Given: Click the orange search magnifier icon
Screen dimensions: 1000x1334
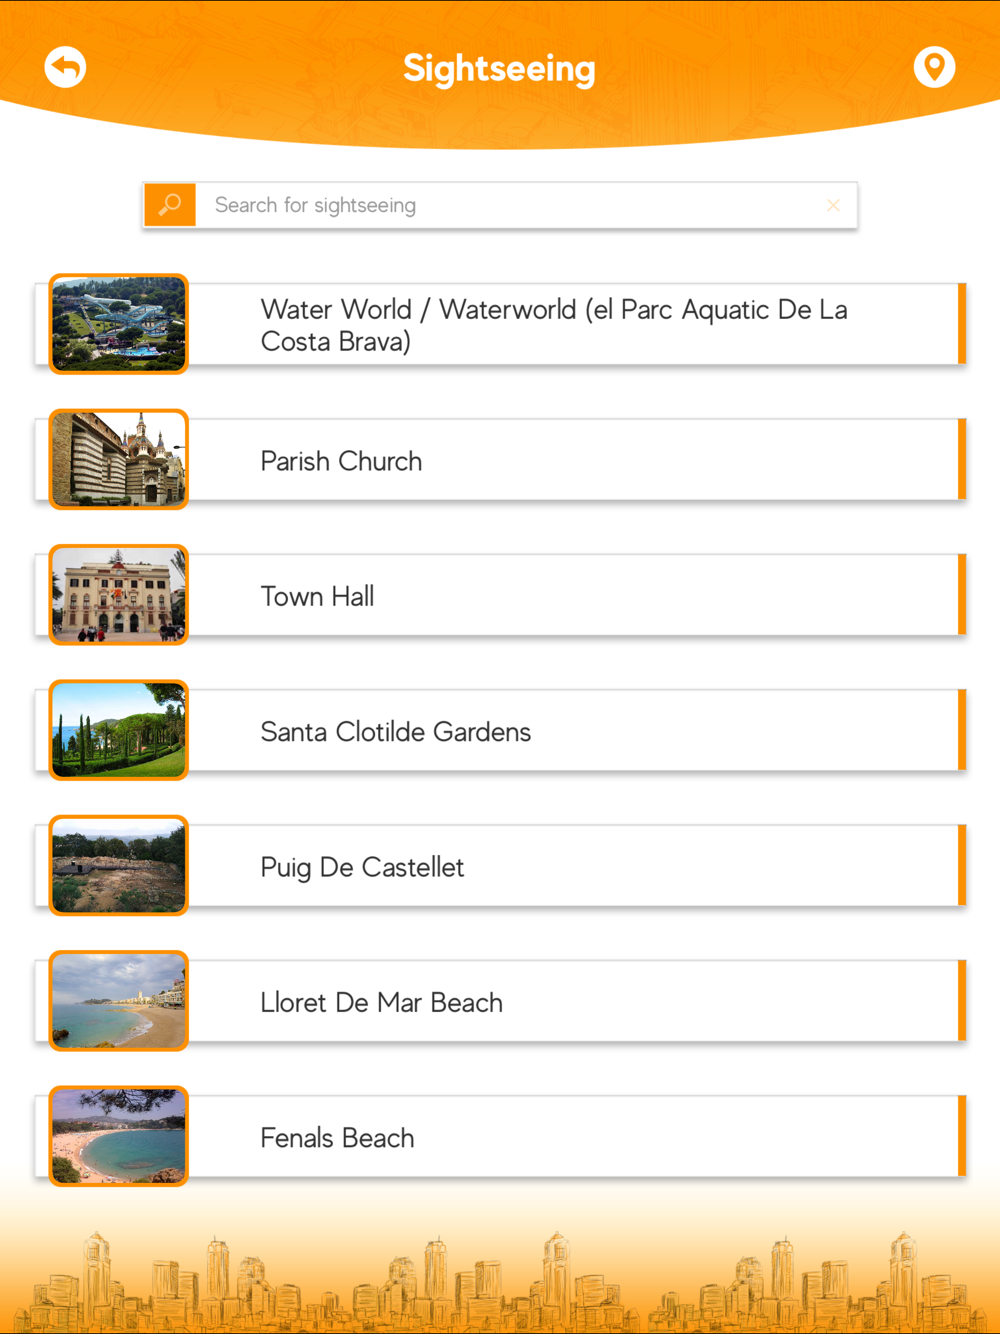Looking at the screenshot, I should (170, 205).
